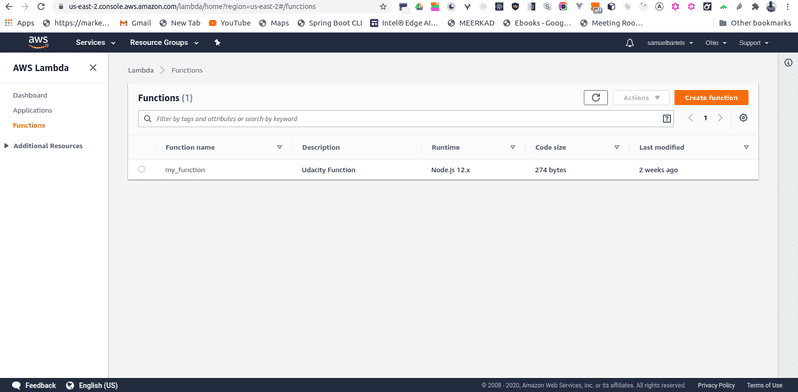Focus the filter by tags search field

tap(406, 119)
